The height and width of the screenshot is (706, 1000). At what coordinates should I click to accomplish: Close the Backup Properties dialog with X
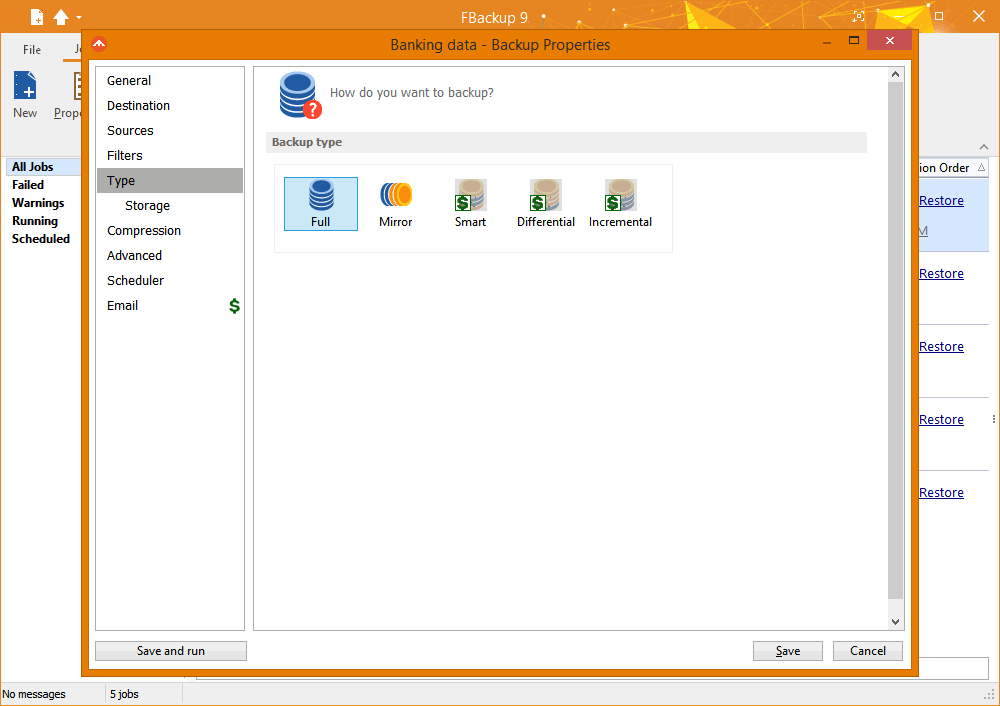tap(890, 41)
